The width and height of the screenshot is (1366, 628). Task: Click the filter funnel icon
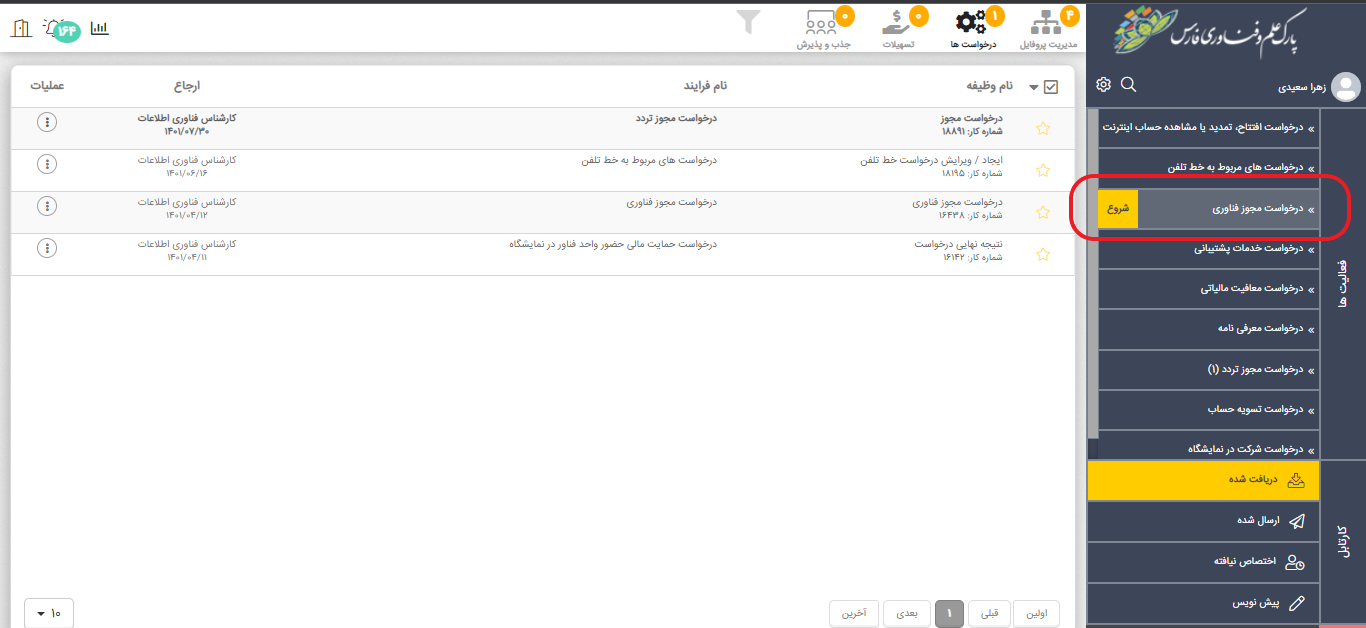click(x=749, y=22)
